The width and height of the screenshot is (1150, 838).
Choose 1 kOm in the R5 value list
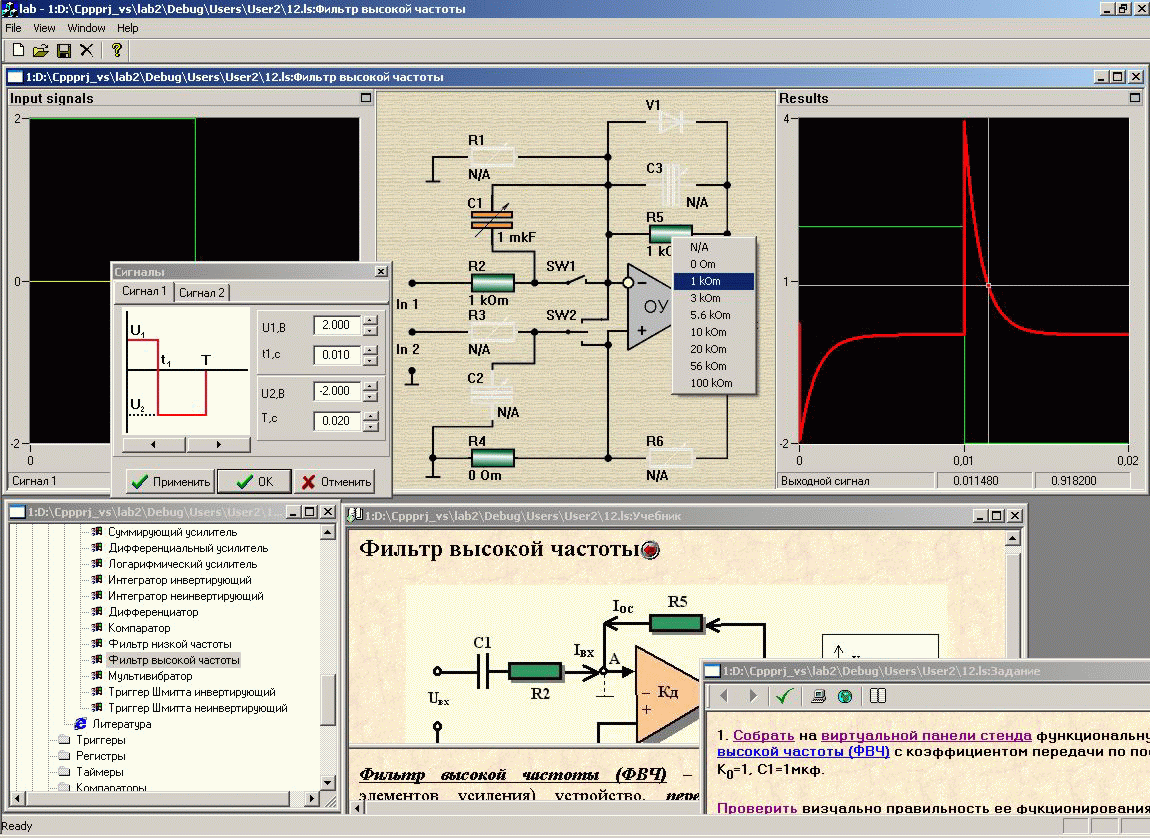[714, 282]
